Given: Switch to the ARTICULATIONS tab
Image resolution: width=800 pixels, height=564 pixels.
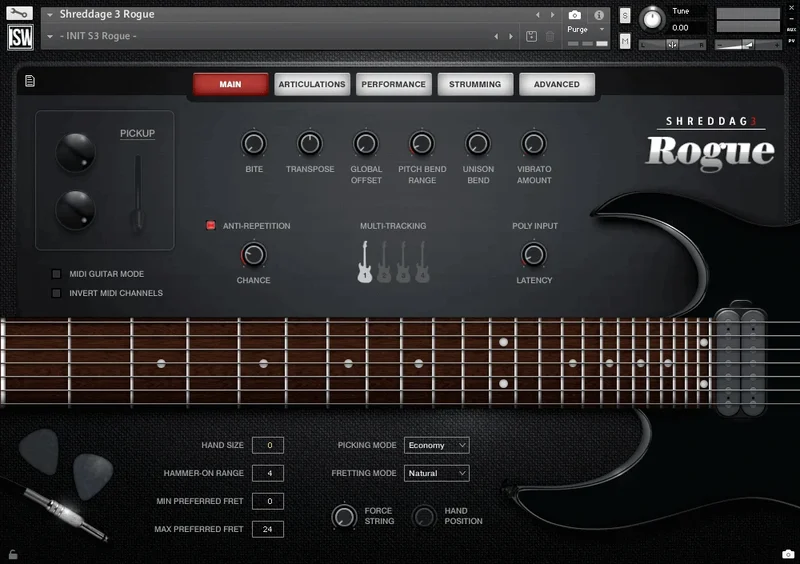Looking at the screenshot, I should [x=312, y=84].
